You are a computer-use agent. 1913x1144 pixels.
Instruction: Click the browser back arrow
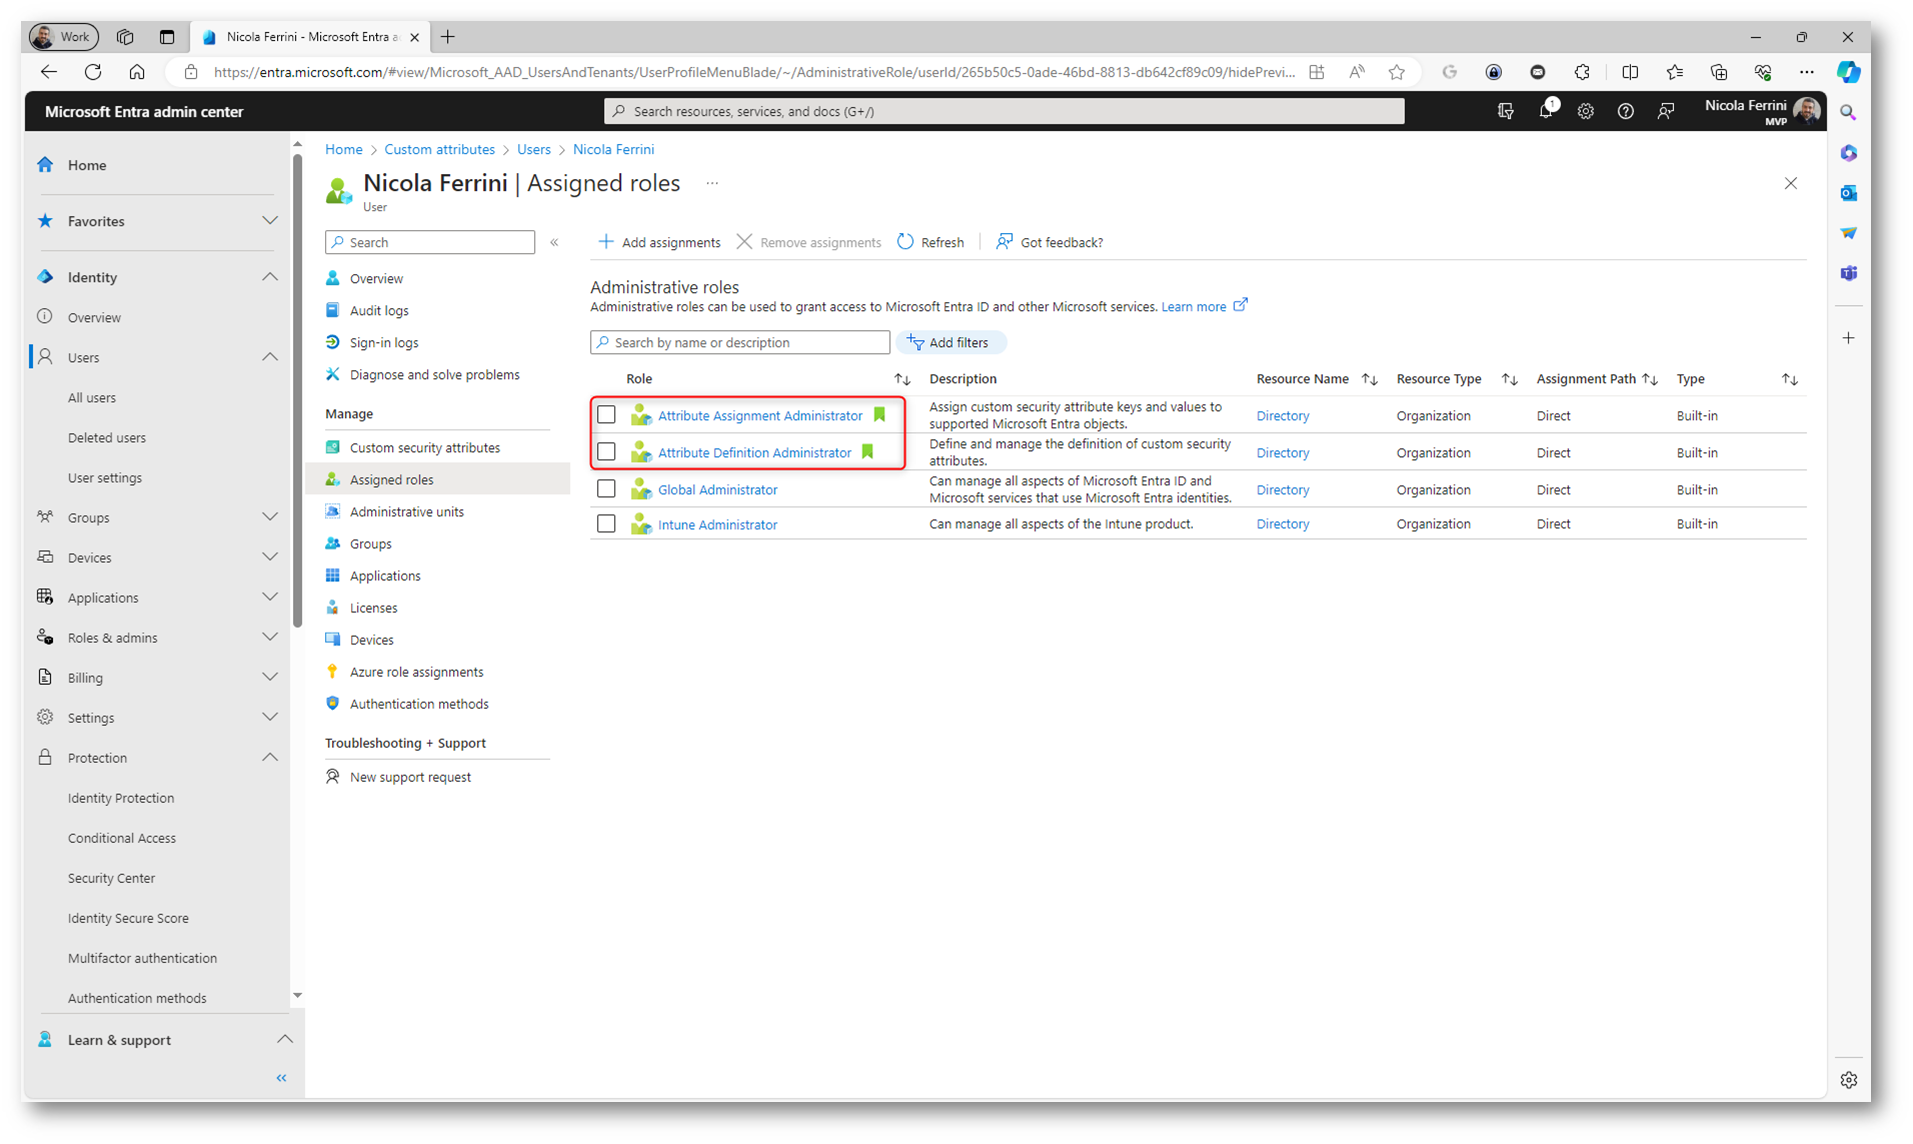(48, 72)
